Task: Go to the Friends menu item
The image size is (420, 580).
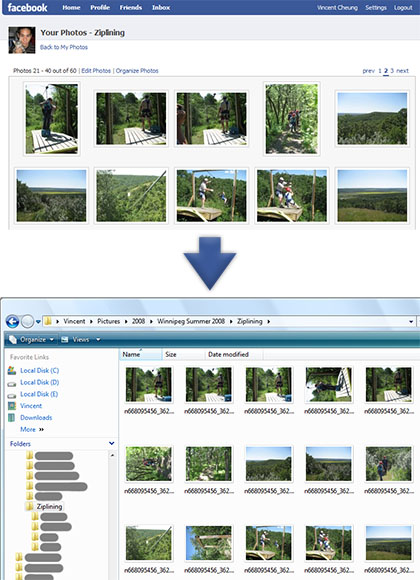Action: pyautogui.click(x=131, y=7)
